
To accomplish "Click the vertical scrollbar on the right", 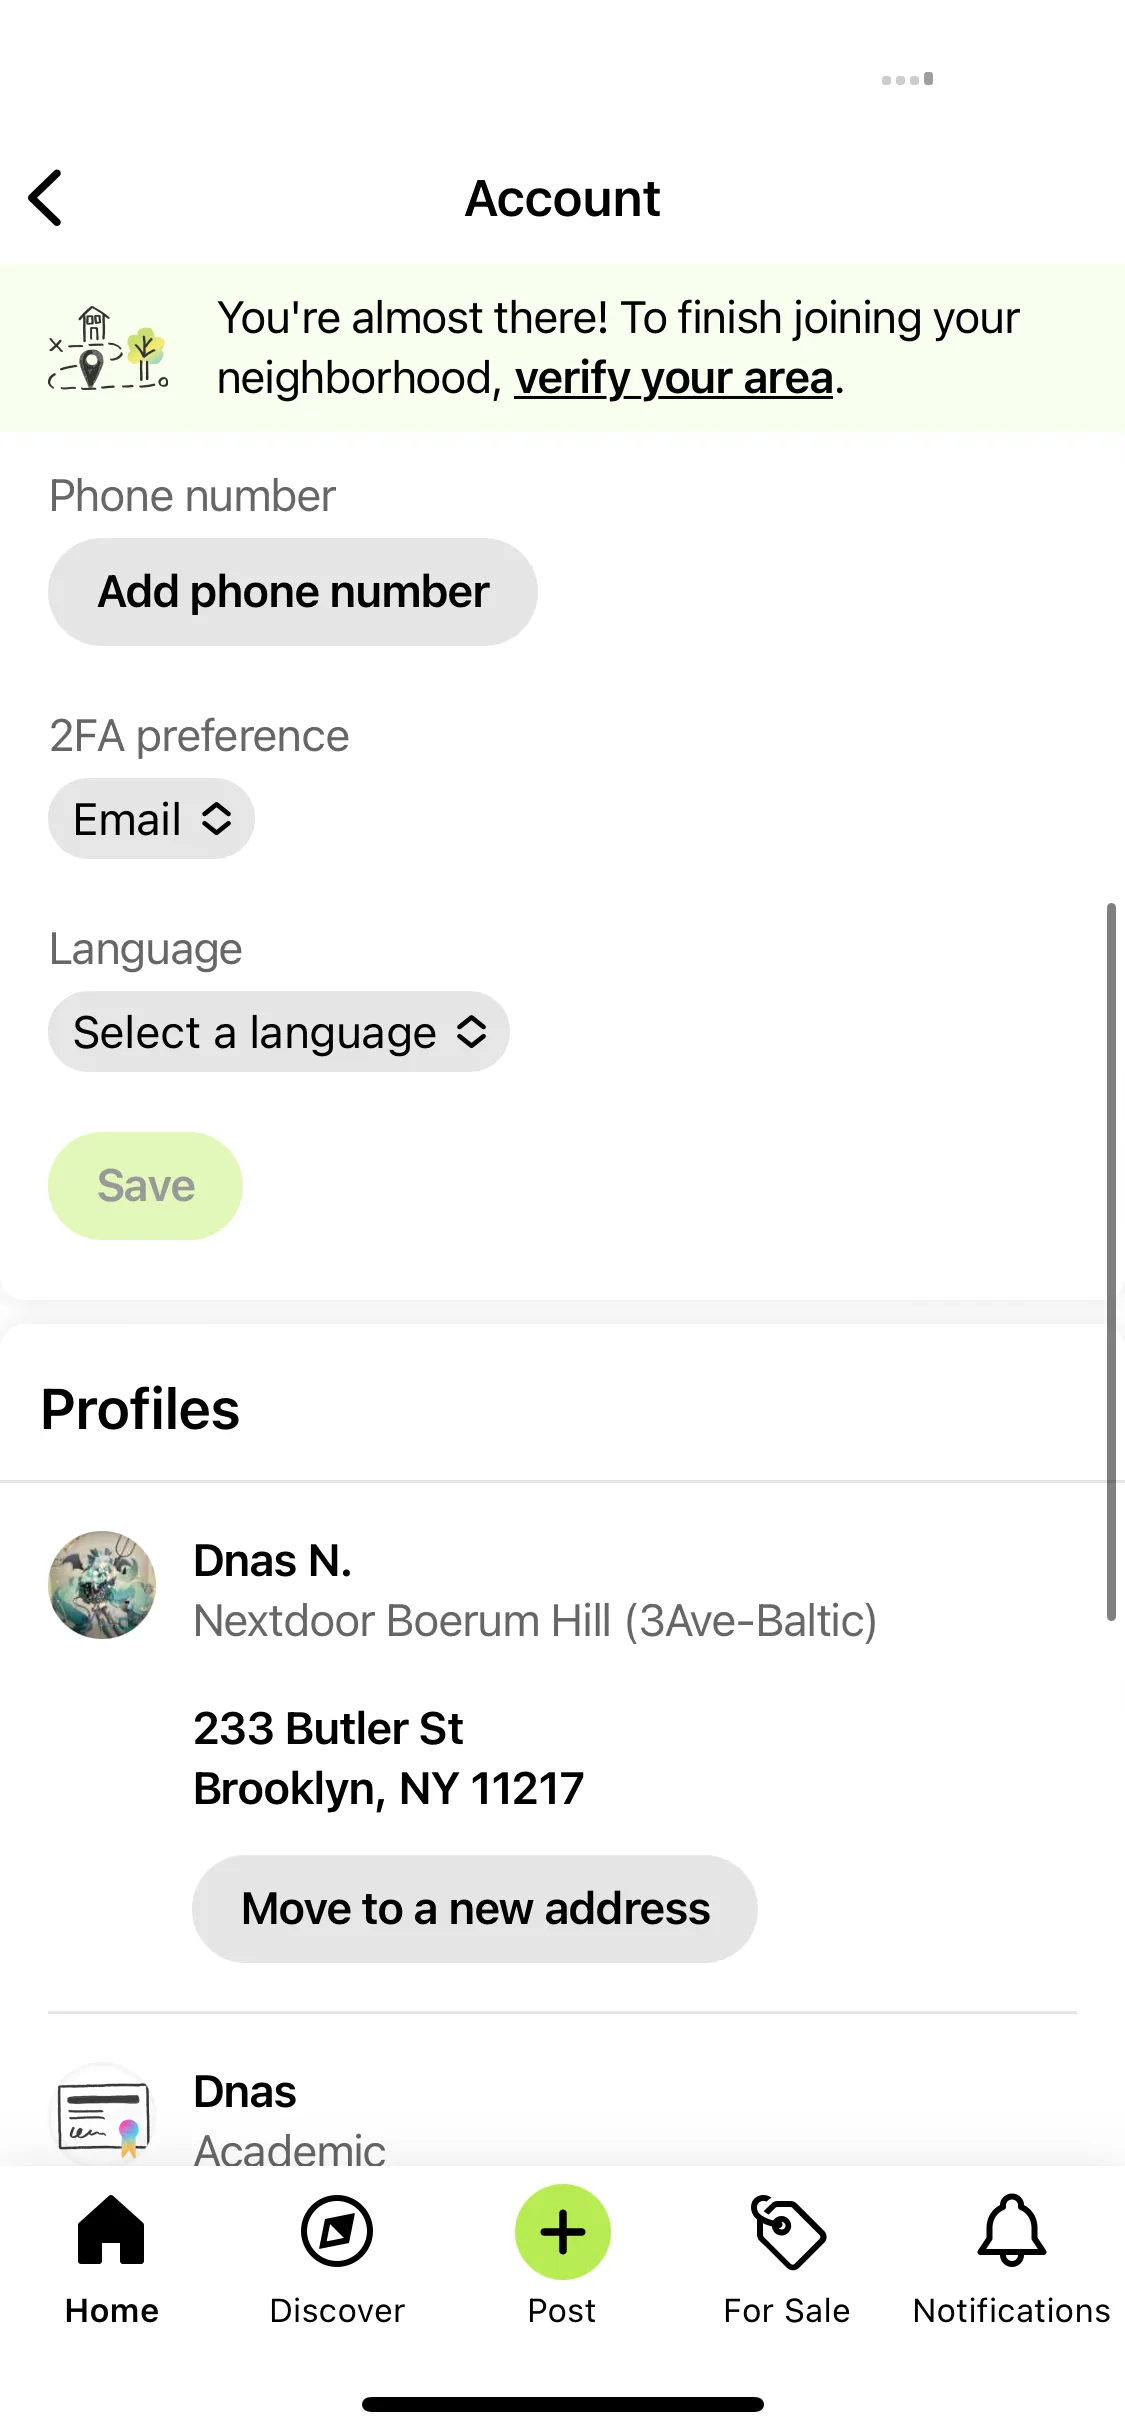I will tap(1110, 1262).
